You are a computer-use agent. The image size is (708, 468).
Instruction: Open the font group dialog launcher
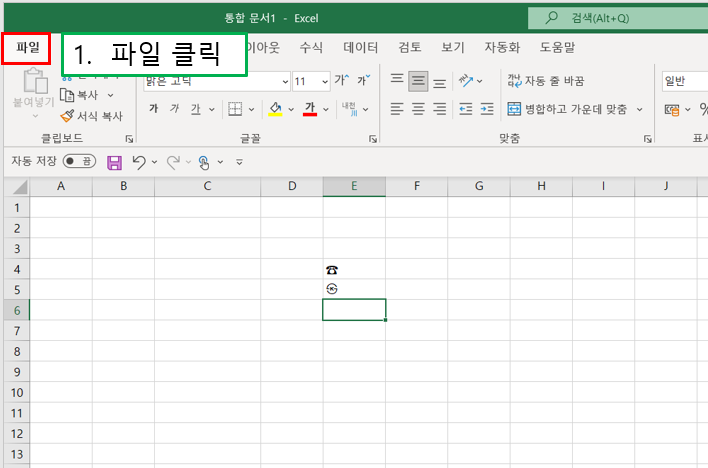(373, 139)
